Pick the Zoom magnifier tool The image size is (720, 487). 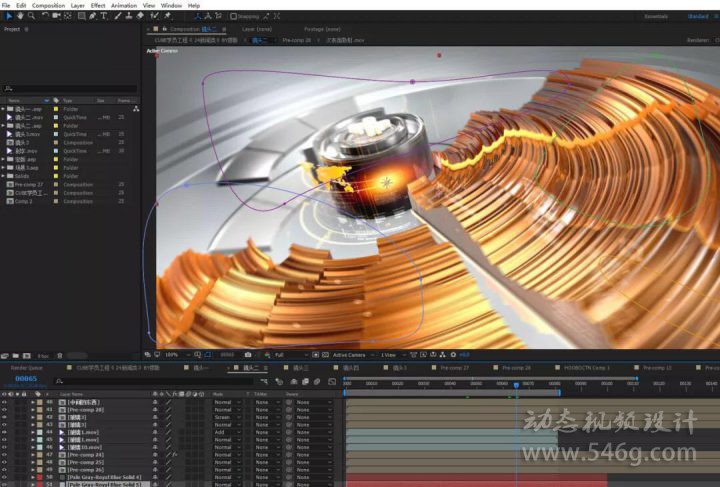(31, 16)
